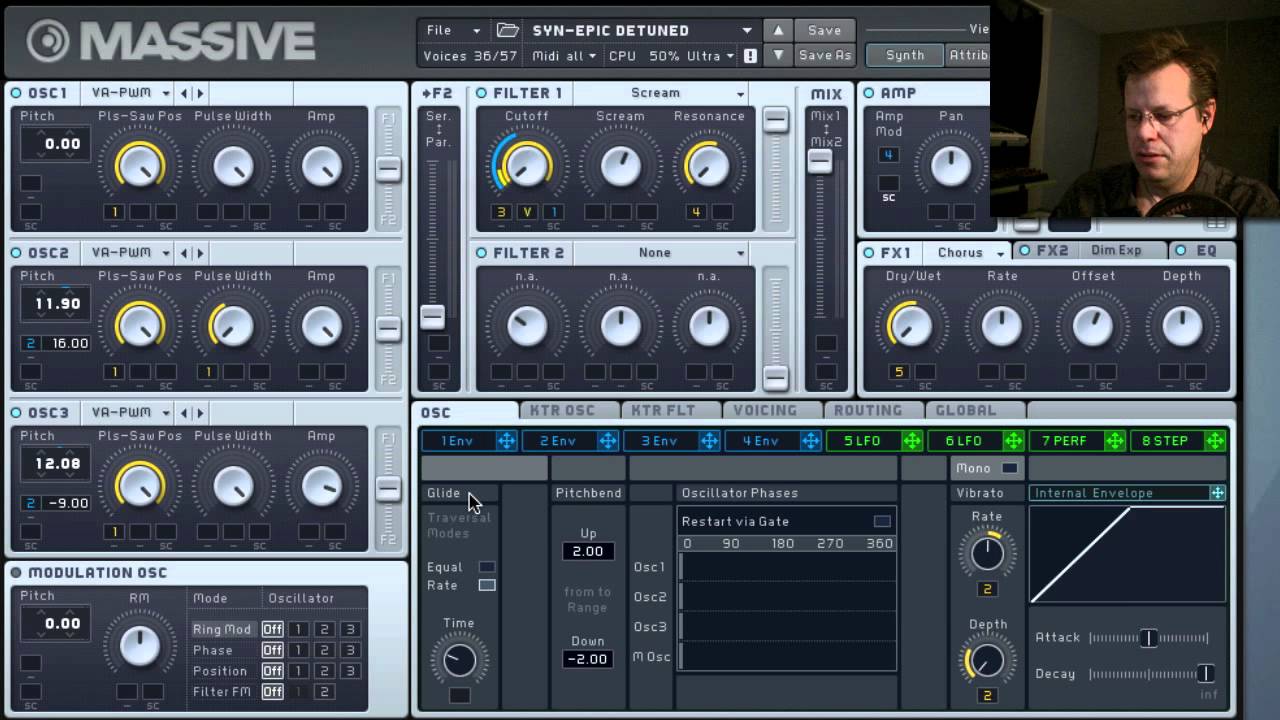Click the OSC1 Pls-Saw Pos knob

click(x=140, y=166)
